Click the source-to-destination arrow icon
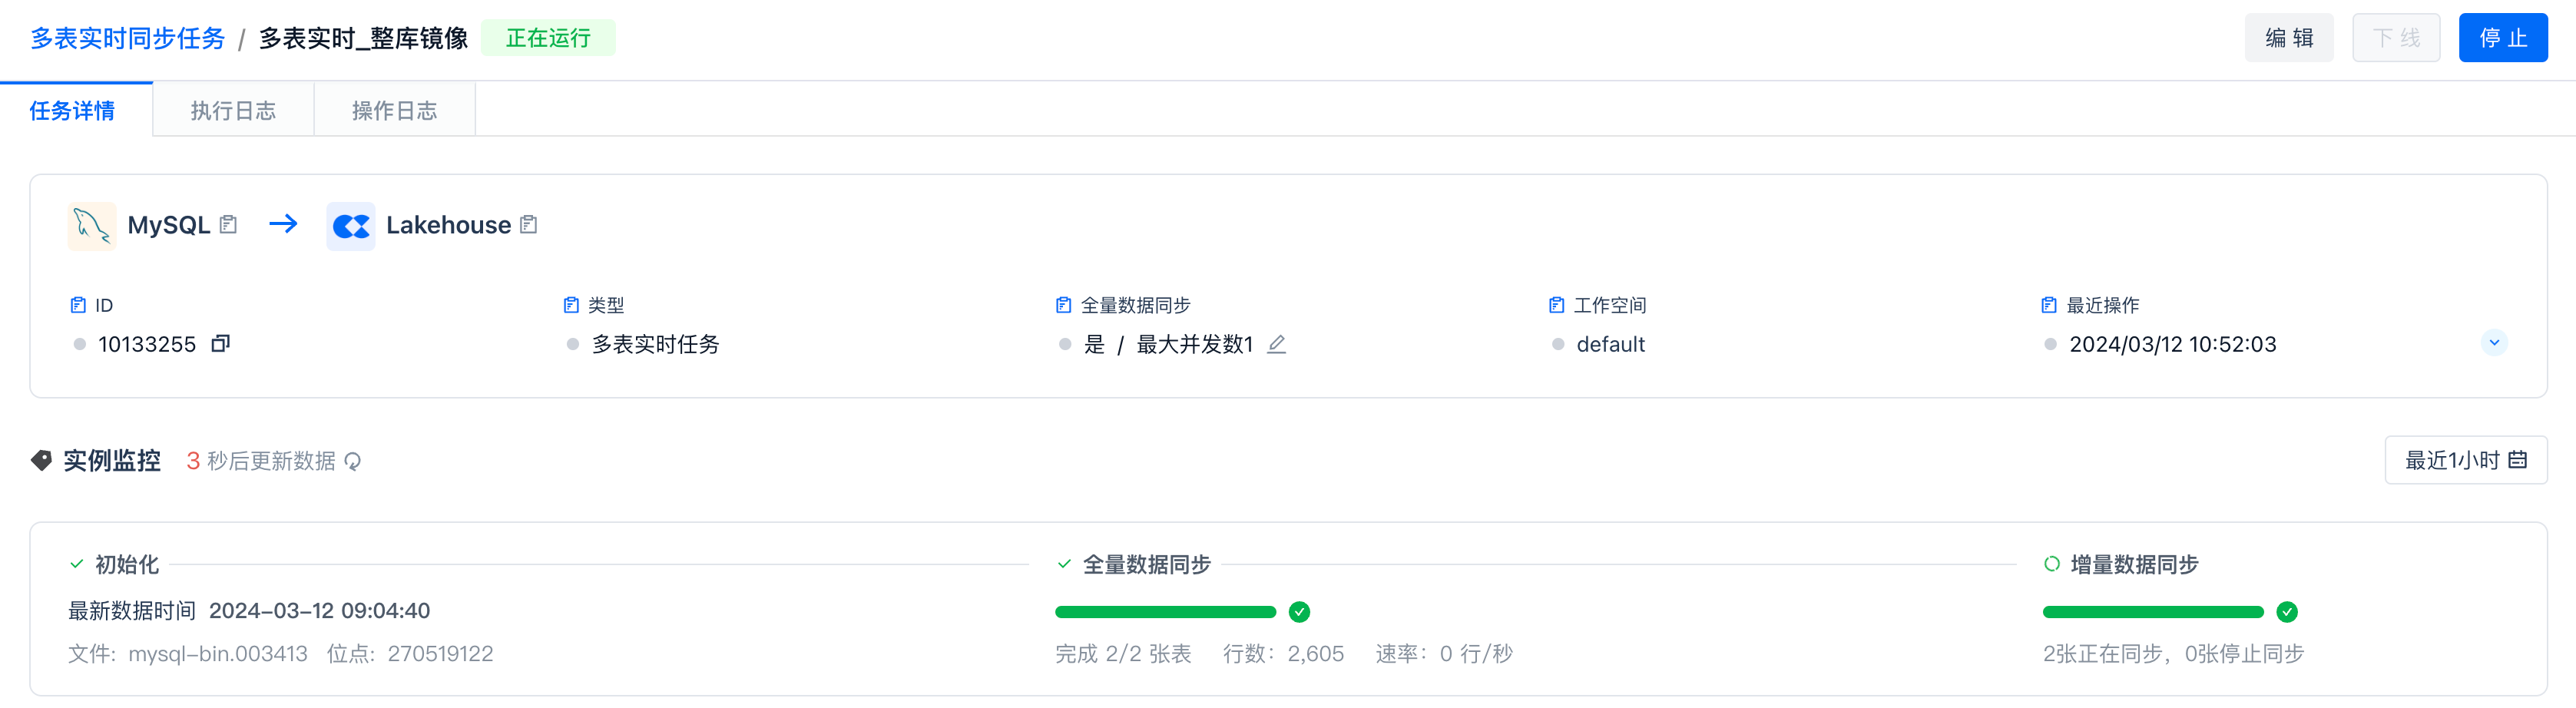 (283, 224)
